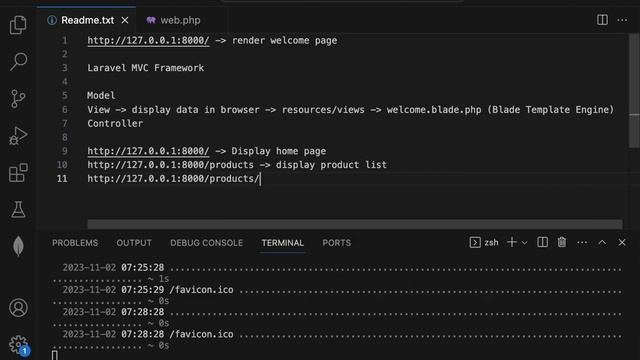
Task: Close the Readme.txt tab
Action: pyautogui.click(x=125, y=20)
